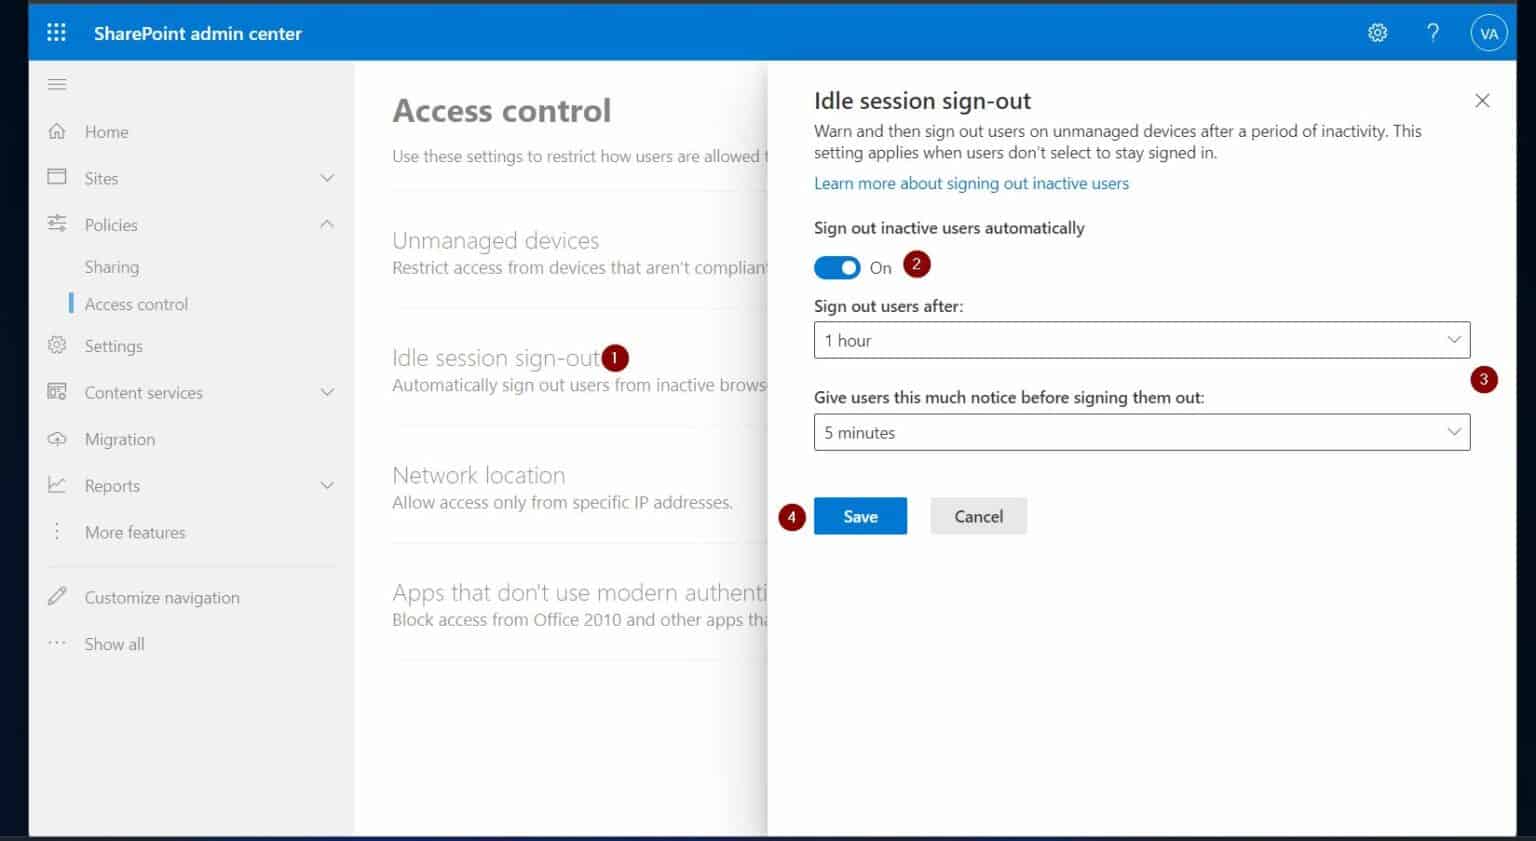
Task: Click the Sites icon in navigation
Action: click(x=57, y=177)
